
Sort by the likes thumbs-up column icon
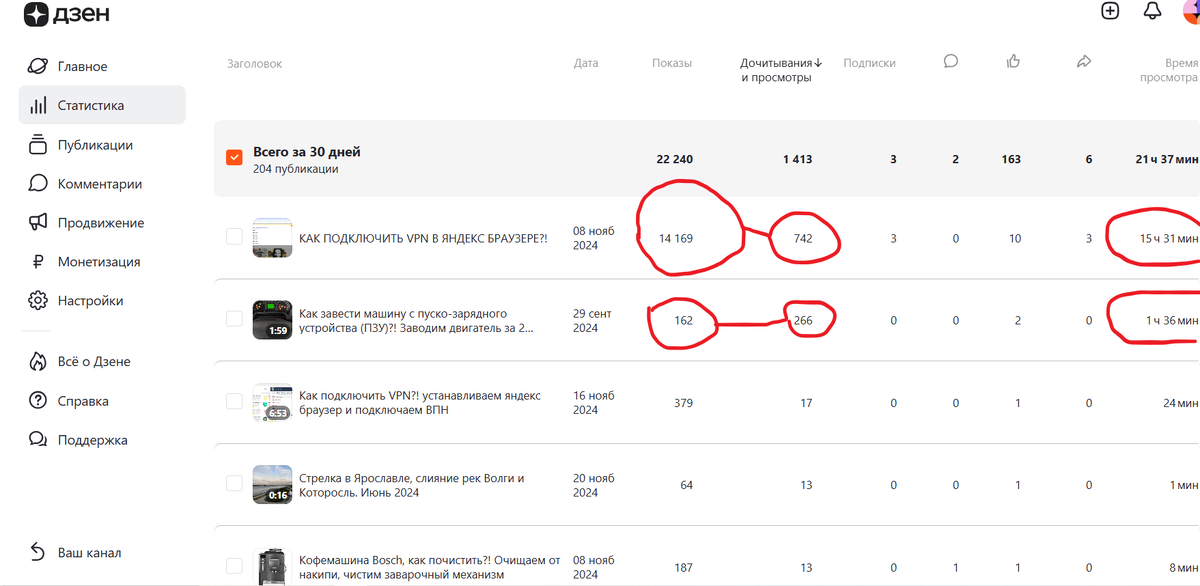pos(1013,62)
